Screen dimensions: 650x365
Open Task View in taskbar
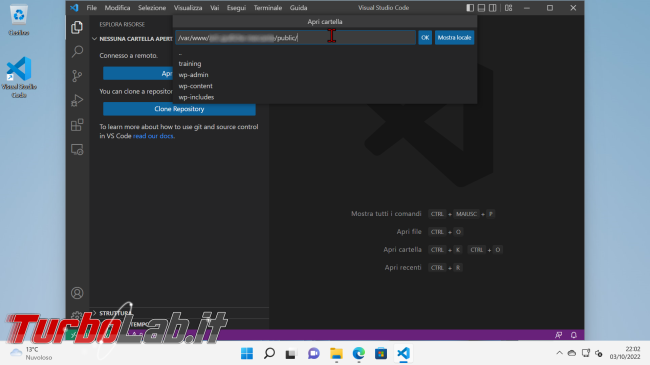(291, 353)
